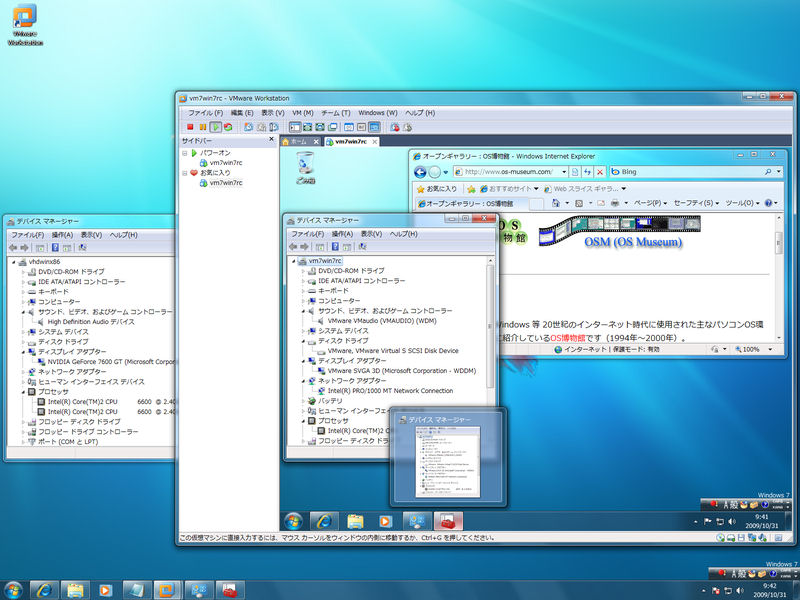This screenshot has width=800, height=600.
Task: Open ツール(O) dropdown in IE command bar
Action: (x=742, y=203)
